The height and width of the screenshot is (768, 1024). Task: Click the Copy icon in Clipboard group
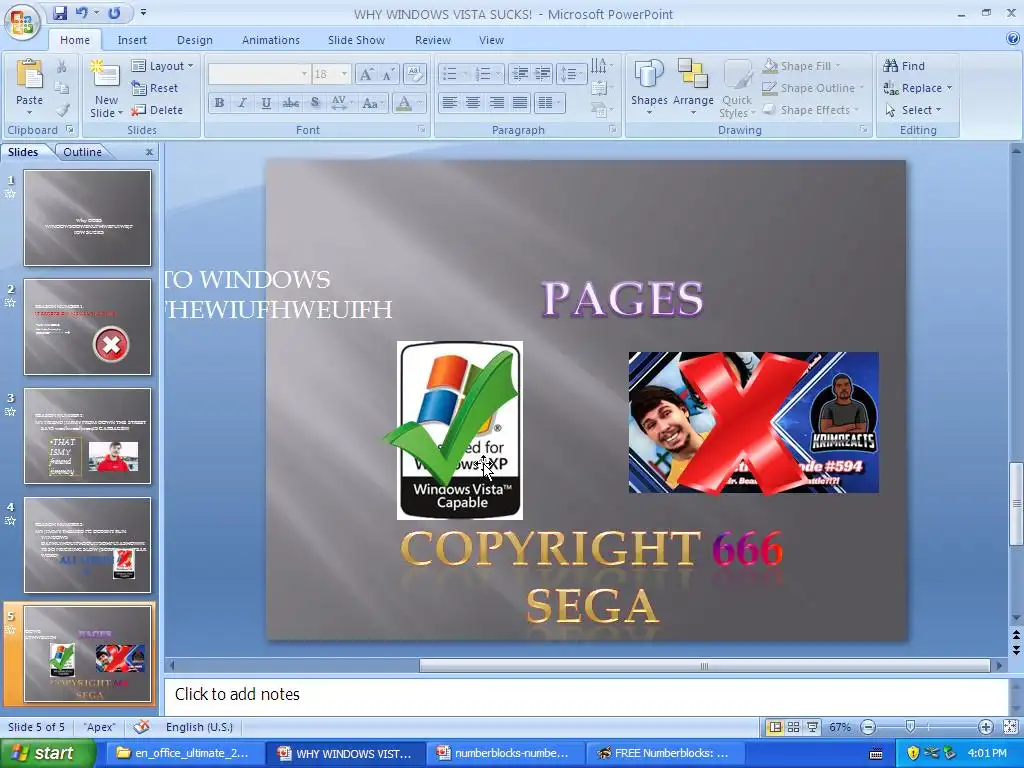(61, 88)
